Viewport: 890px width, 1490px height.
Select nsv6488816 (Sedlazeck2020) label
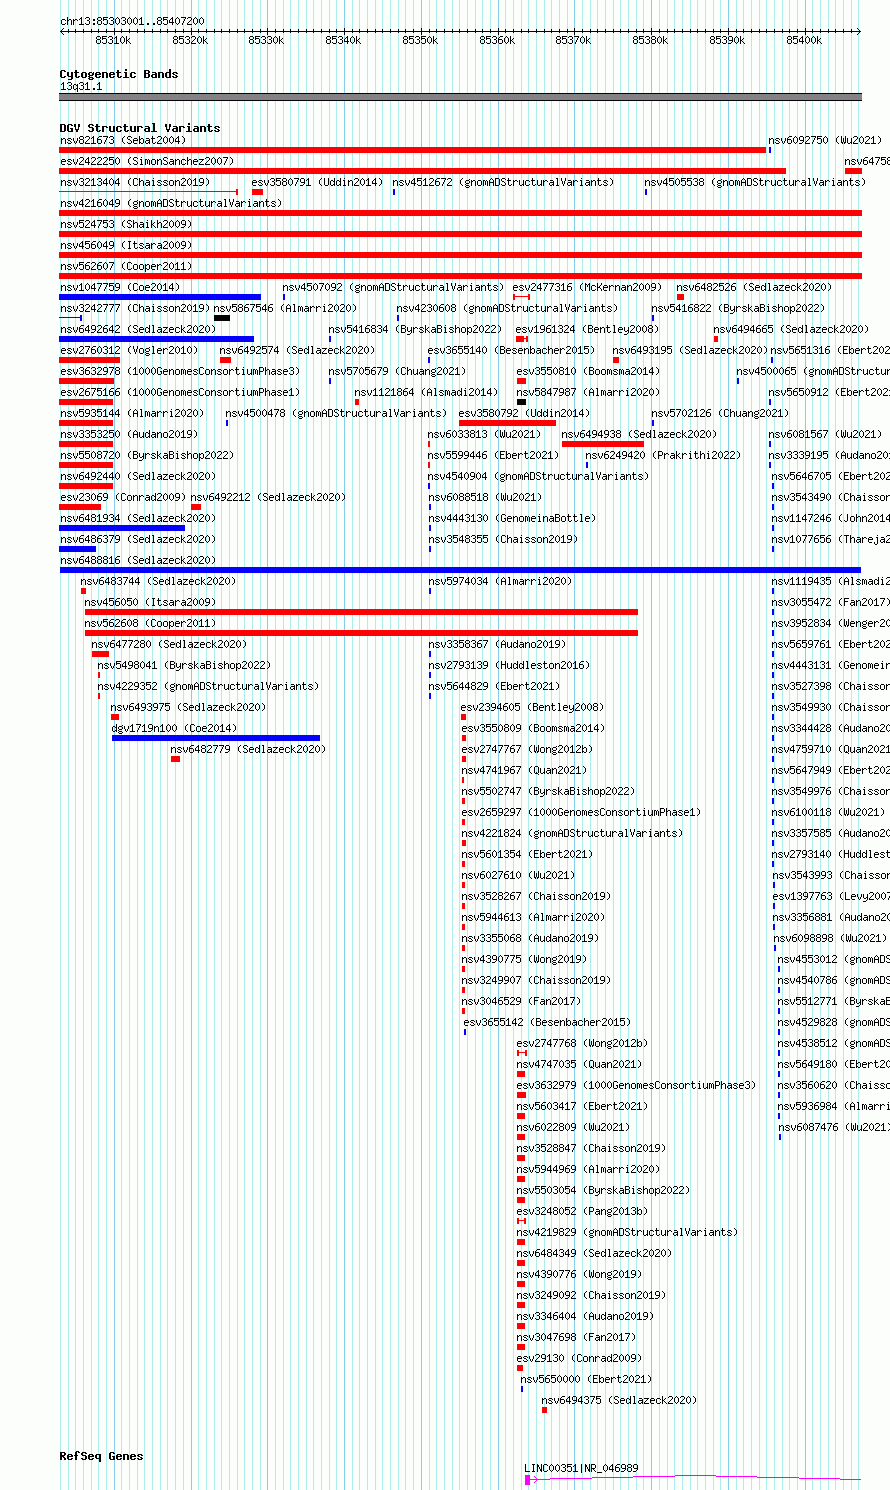138,560
